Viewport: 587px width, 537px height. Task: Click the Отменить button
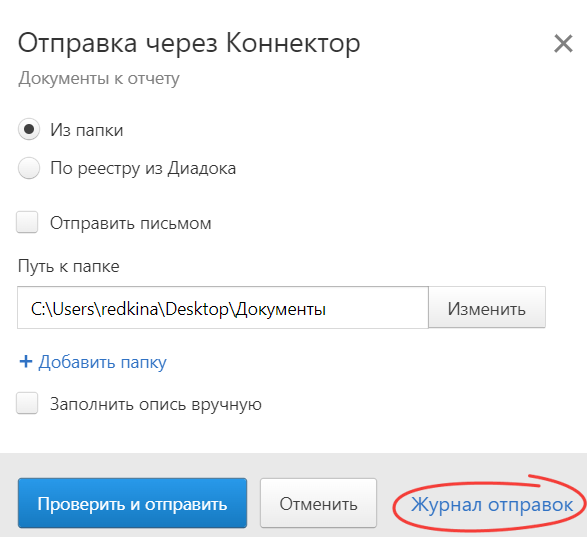click(319, 503)
